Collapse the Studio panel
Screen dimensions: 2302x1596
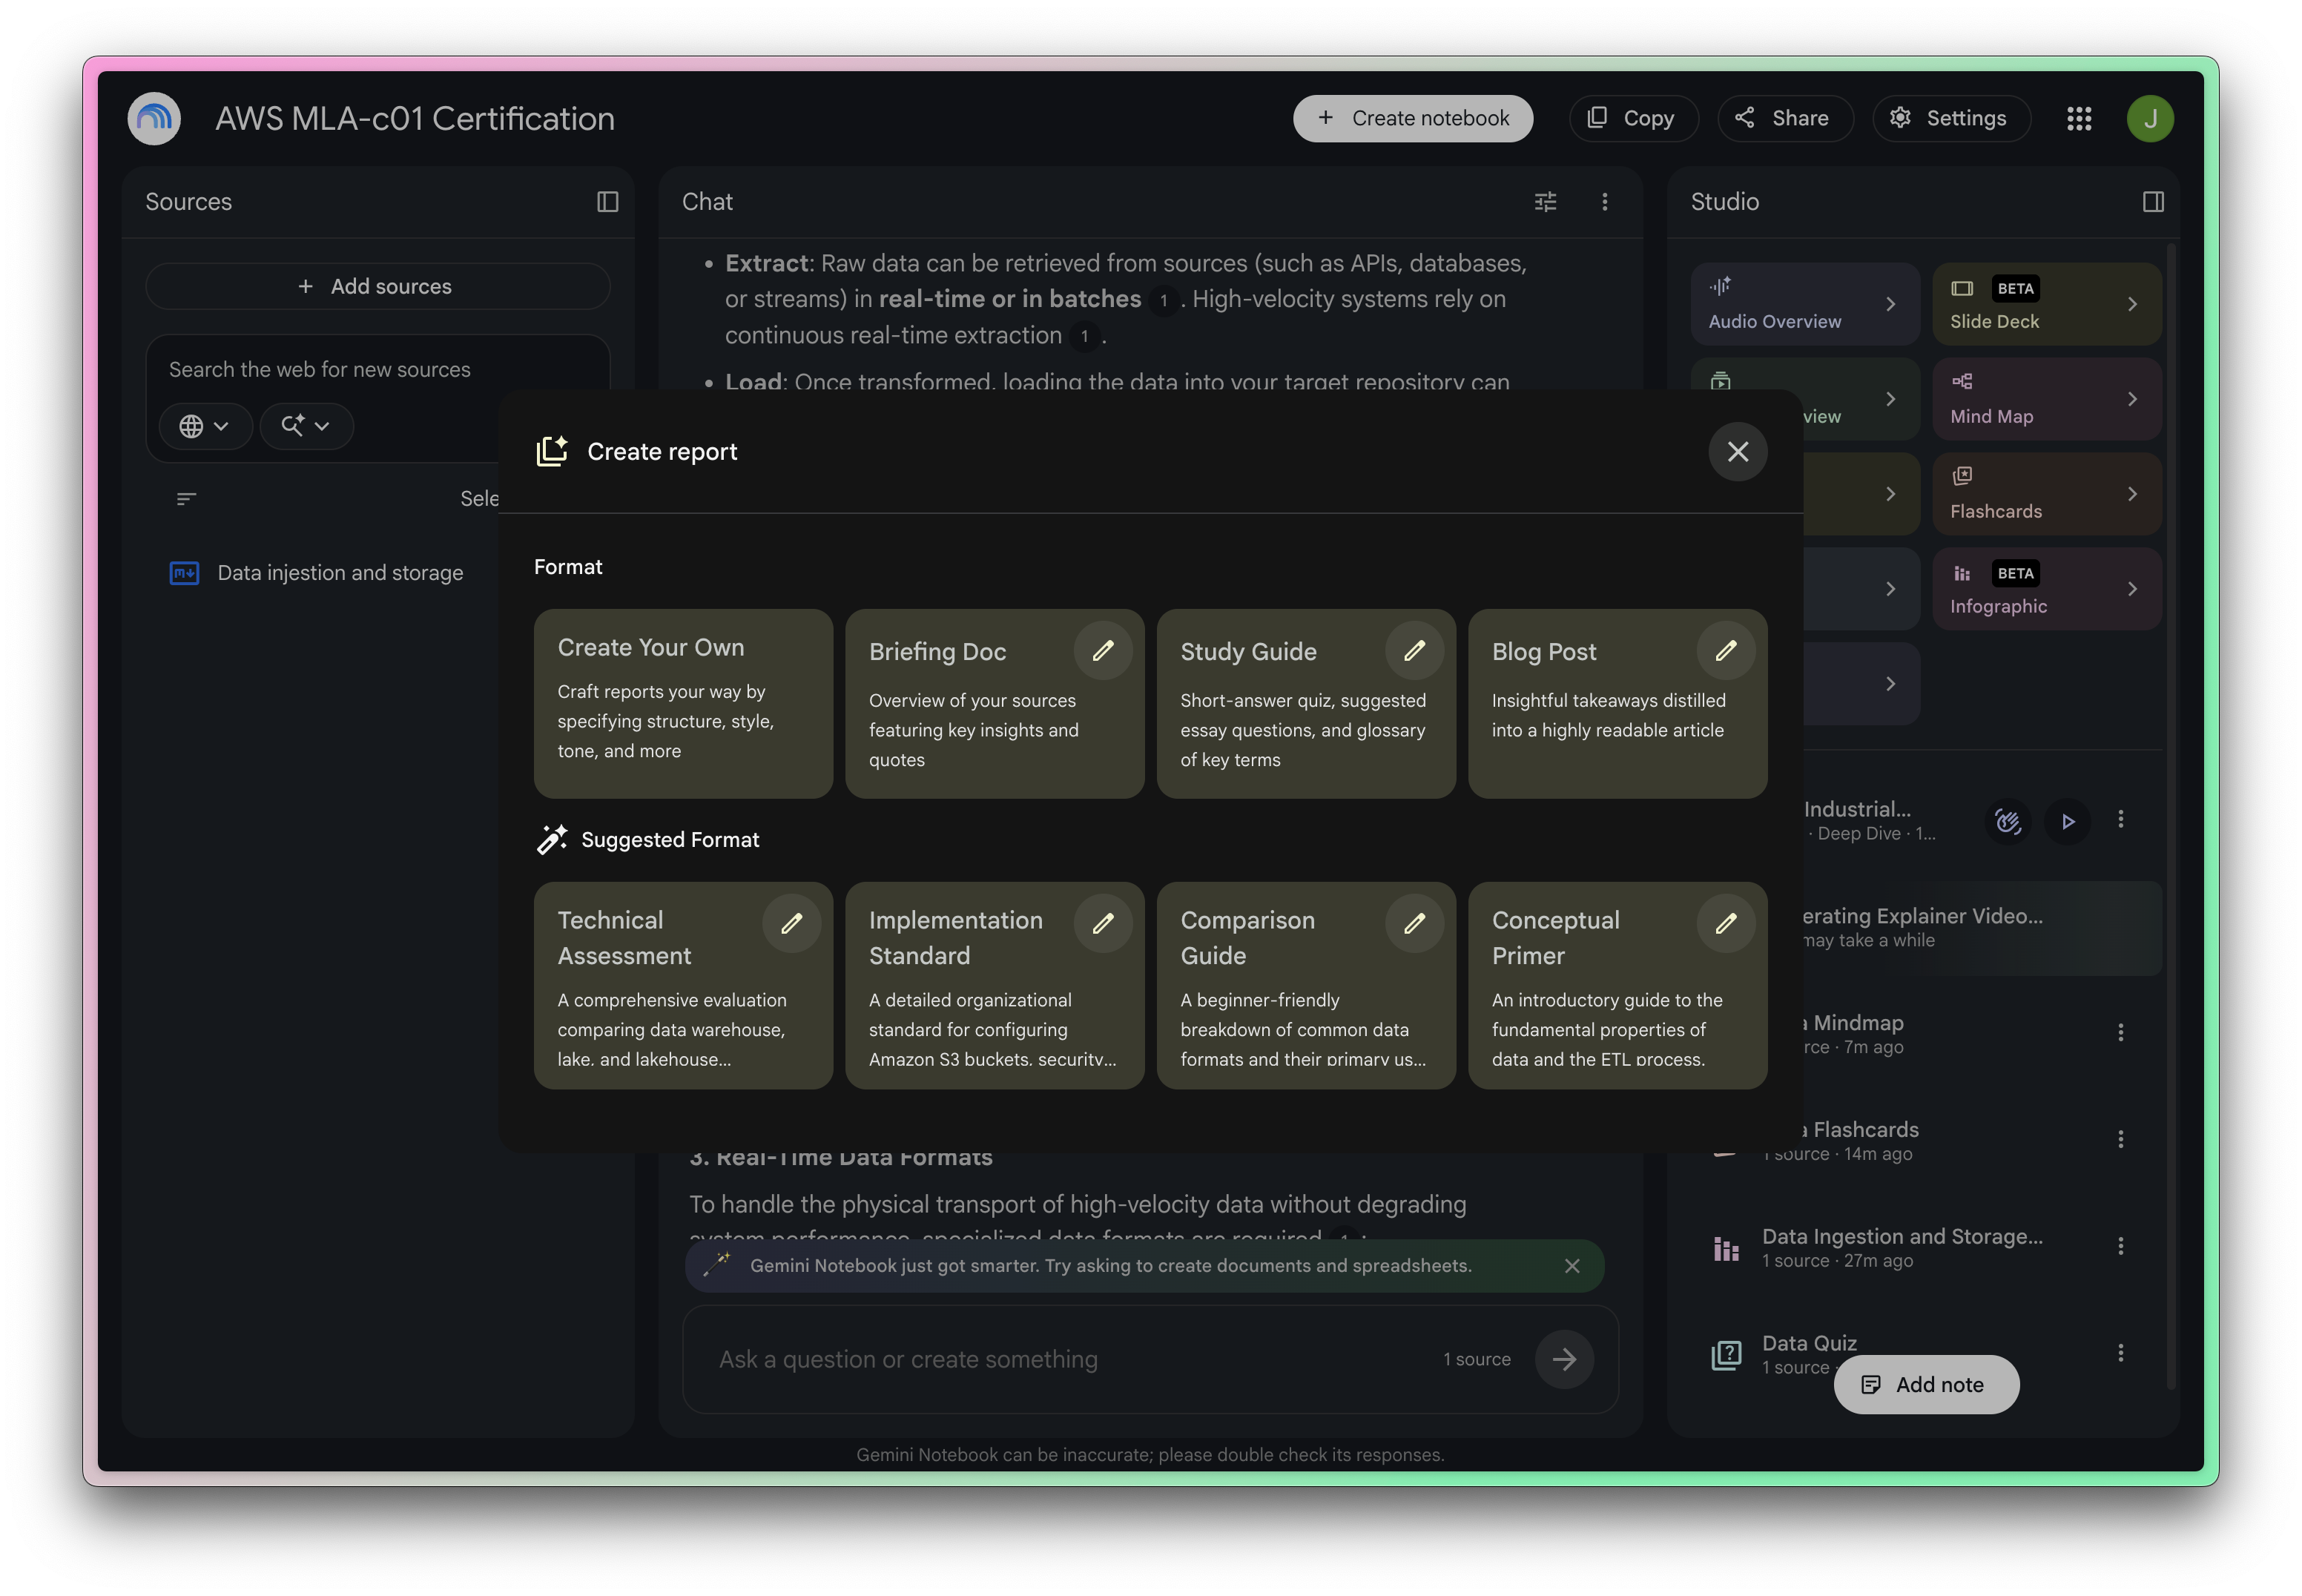click(2153, 202)
